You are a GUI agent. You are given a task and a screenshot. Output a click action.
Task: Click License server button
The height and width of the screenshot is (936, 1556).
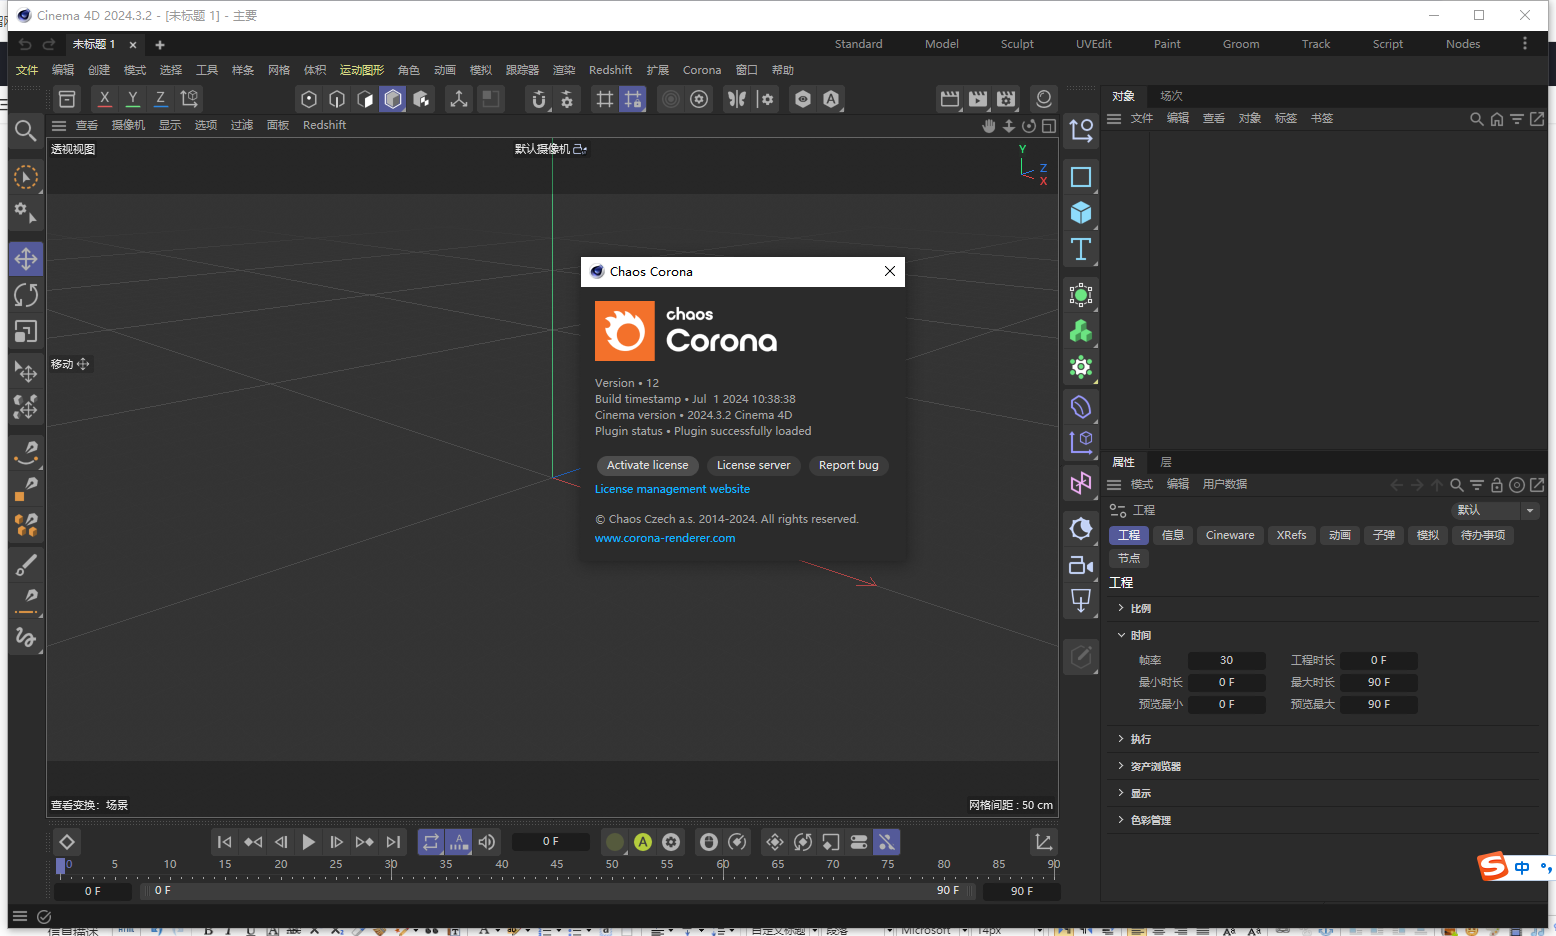tap(753, 465)
